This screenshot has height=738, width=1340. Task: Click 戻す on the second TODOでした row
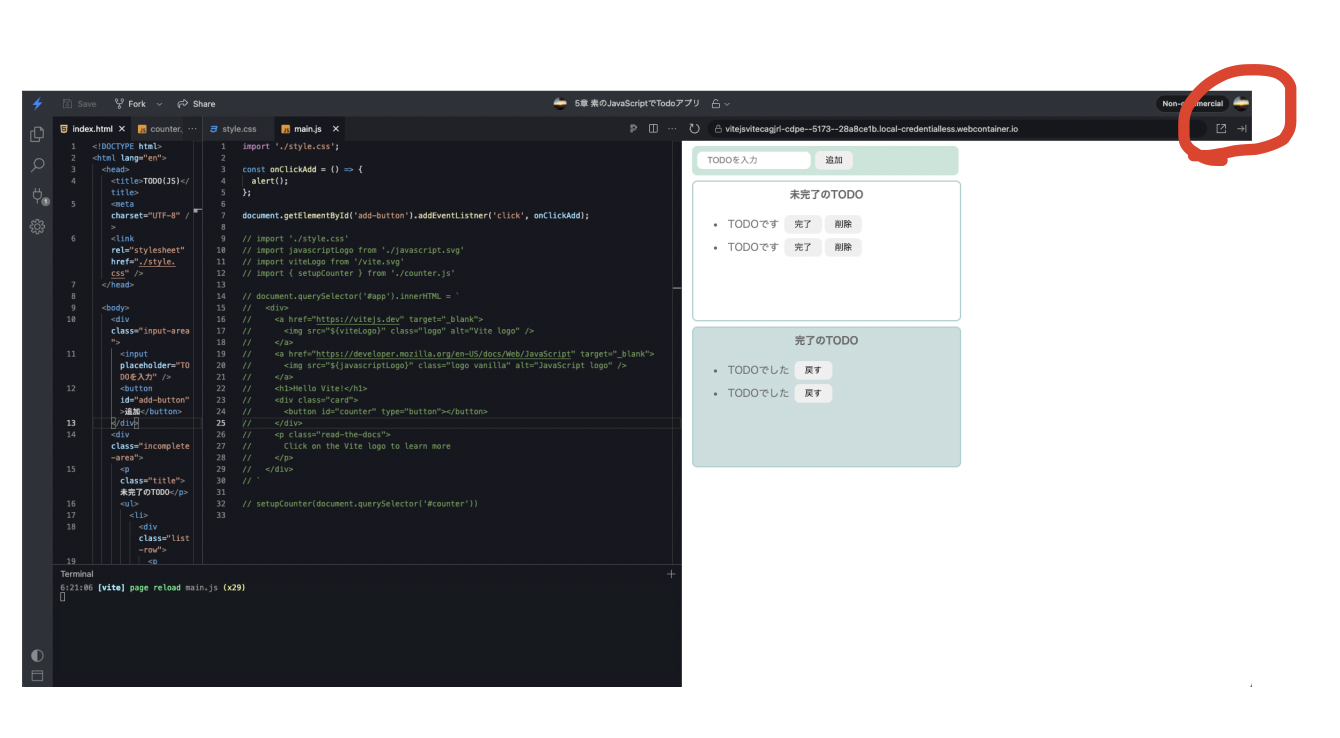pyautogui.click(x=813, y=393)
